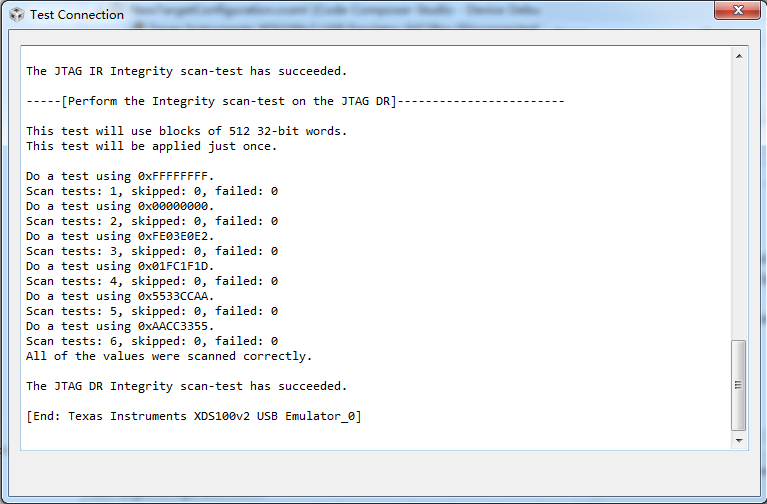767x504 pixels.
Task: Click the scrollbar down arrow
Action: [x=739, y=439]
